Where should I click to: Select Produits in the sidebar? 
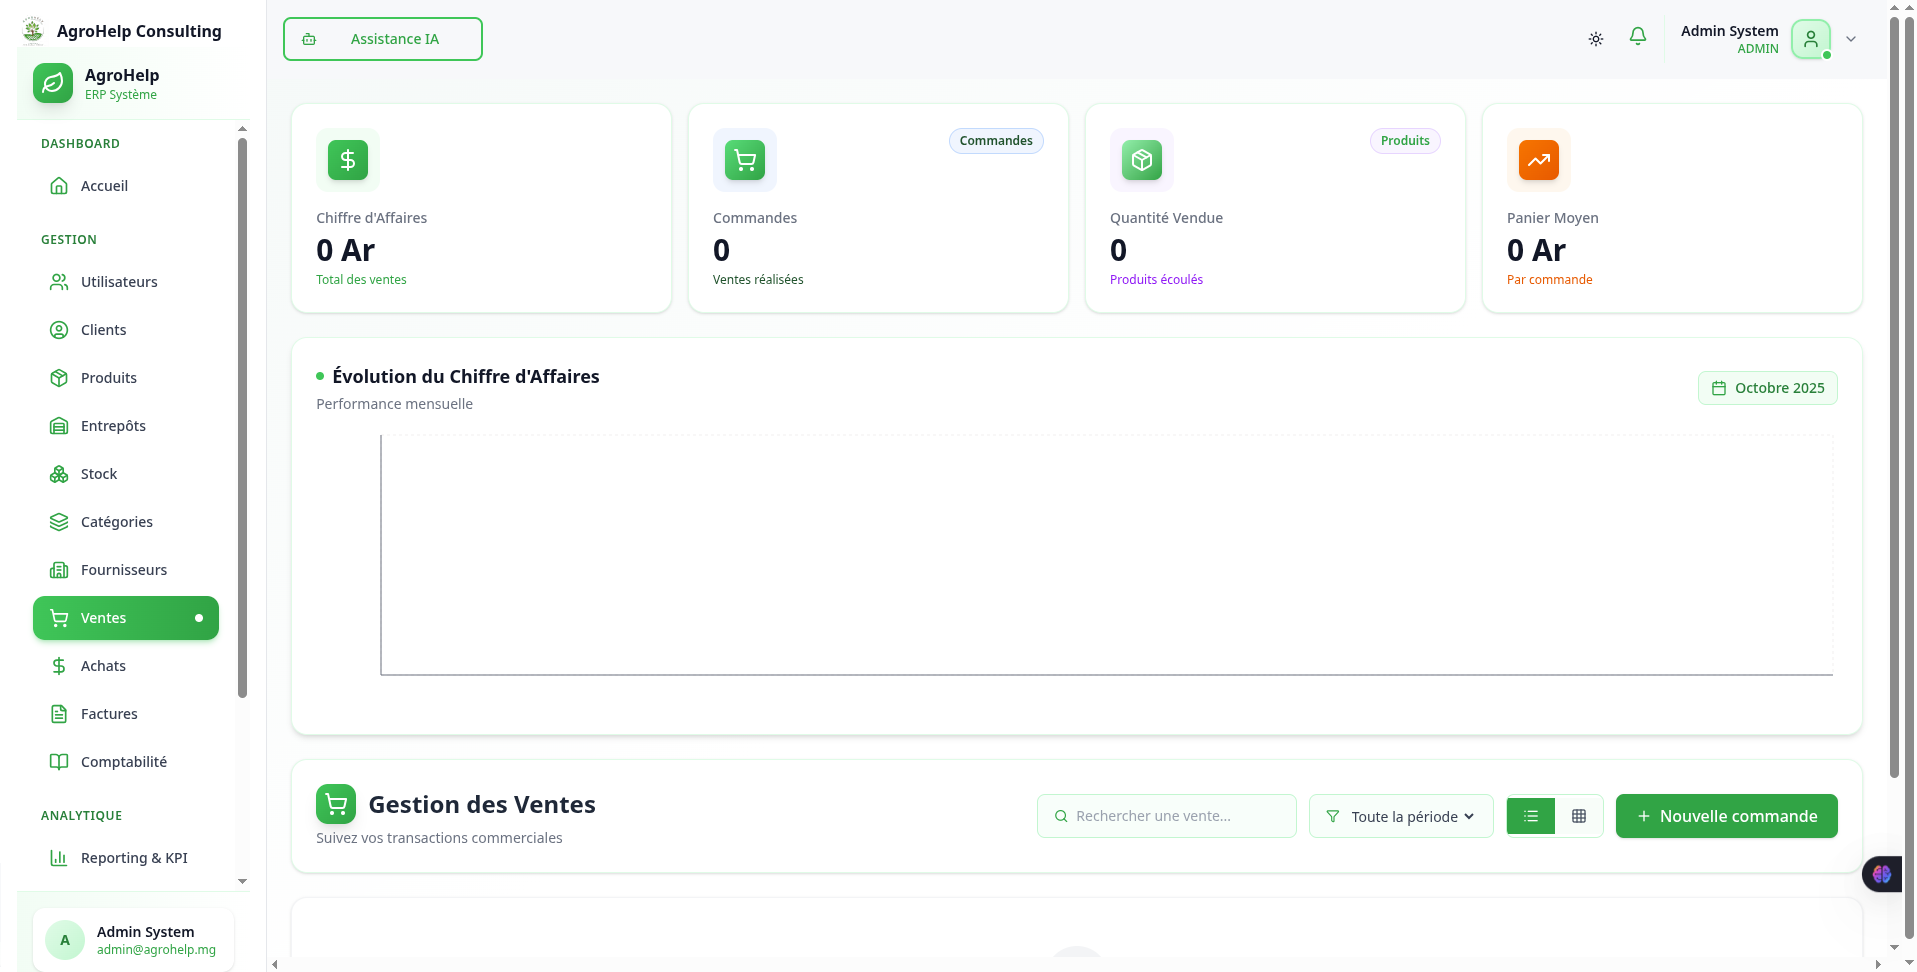coord(109,377)
